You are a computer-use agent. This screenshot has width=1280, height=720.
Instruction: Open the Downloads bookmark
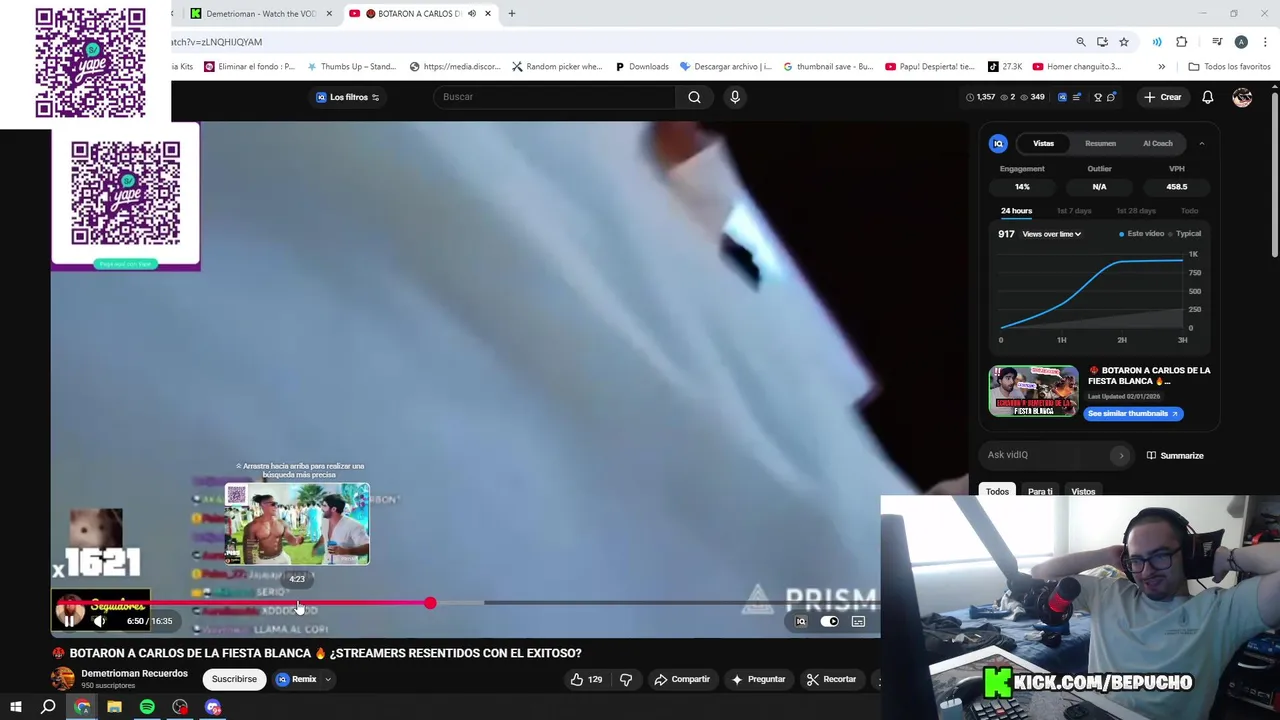pyautogui.click(x=641, y=66)
